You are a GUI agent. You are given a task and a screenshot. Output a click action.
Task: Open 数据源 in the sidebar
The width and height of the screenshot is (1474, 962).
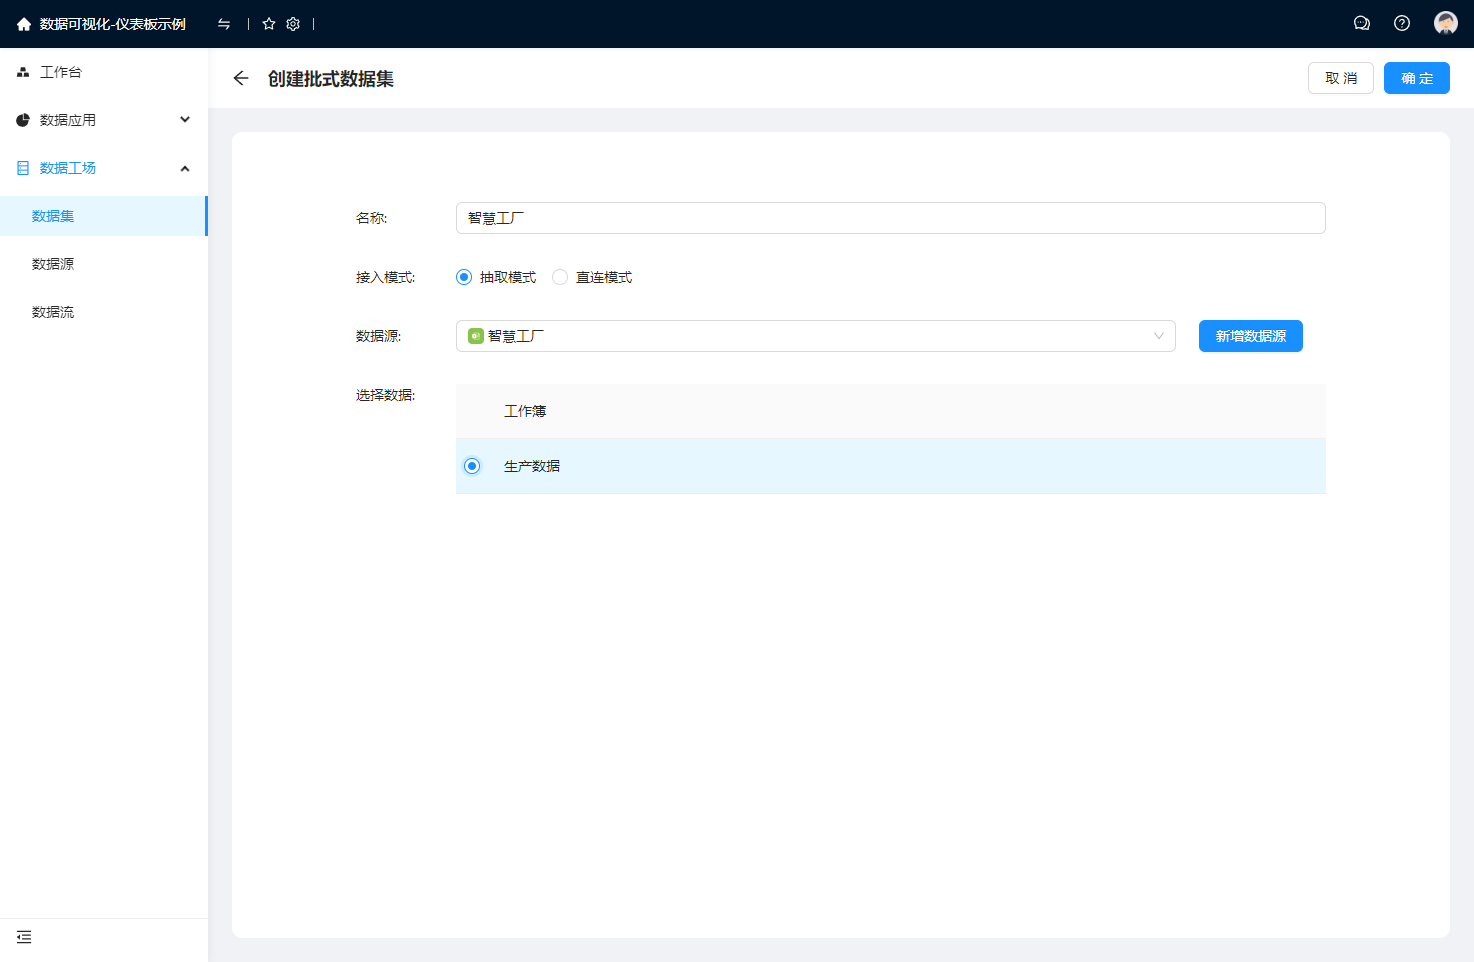click(53, 264)
